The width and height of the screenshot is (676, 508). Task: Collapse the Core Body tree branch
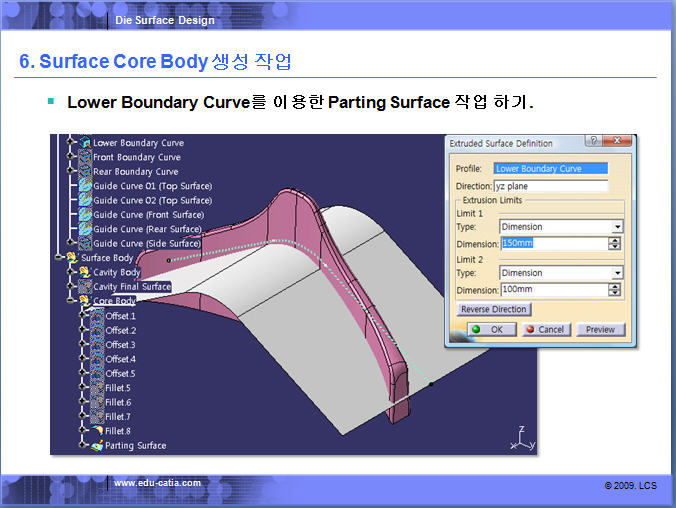[x=71, y=300]
